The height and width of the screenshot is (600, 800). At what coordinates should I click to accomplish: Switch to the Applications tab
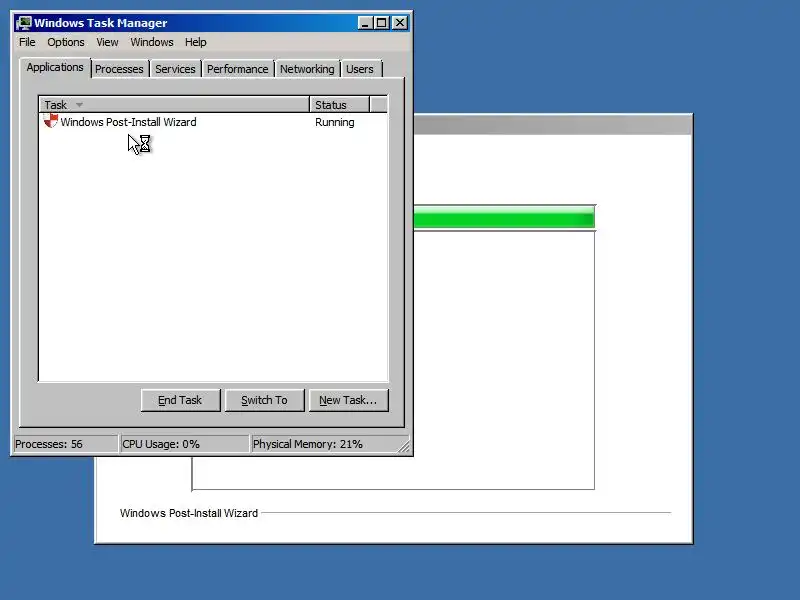[x=55, y=67]
